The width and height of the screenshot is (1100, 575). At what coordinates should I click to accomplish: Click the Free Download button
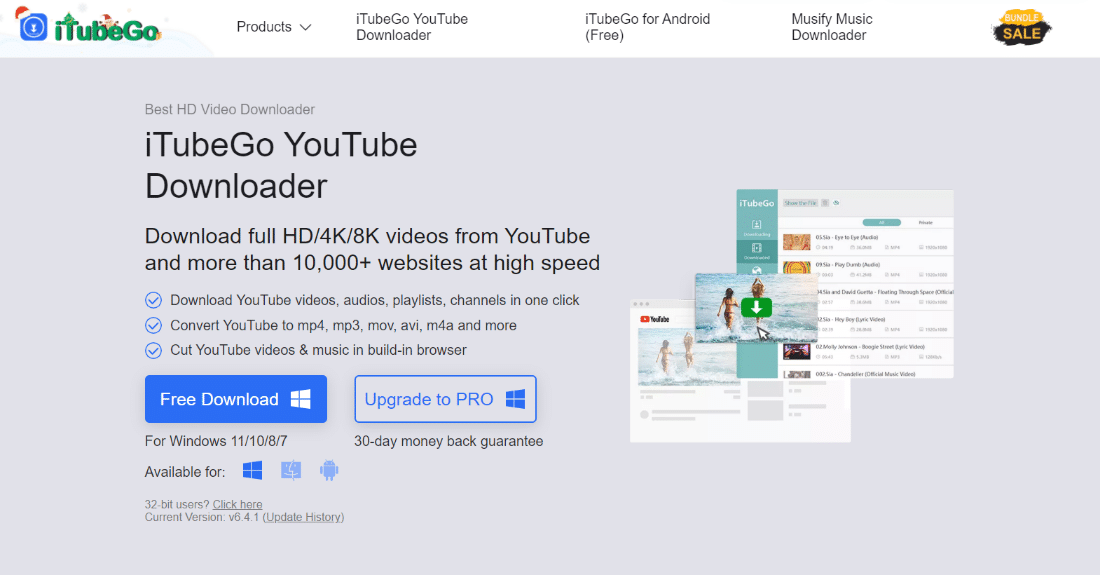[x=236, y=399]
